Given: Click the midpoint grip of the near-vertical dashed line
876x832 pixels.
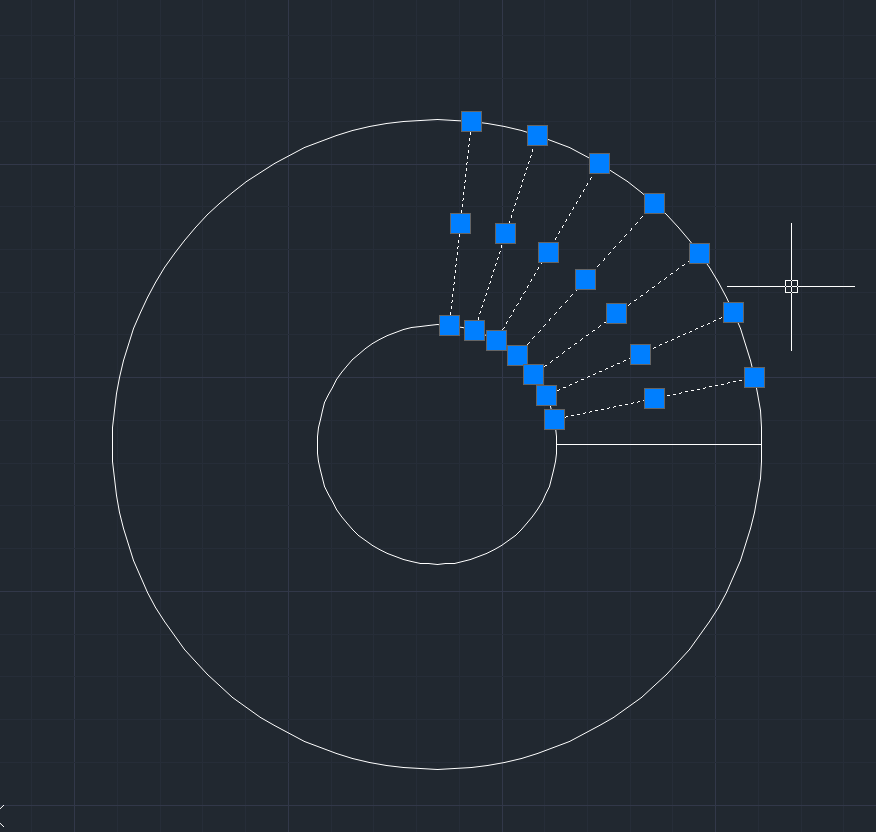Looking at the screenshot, I should coord(460,224).
